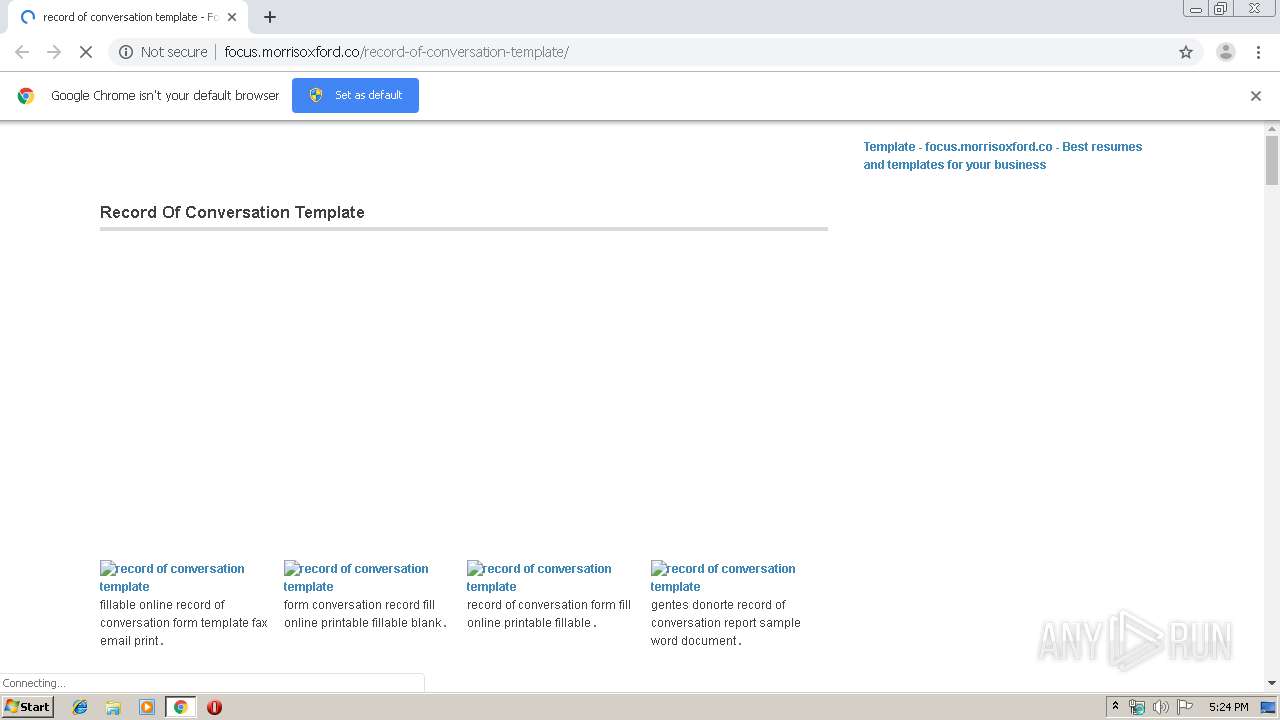
Task: Open the Chrome three-dot menu
Action: pos(1258,52)
